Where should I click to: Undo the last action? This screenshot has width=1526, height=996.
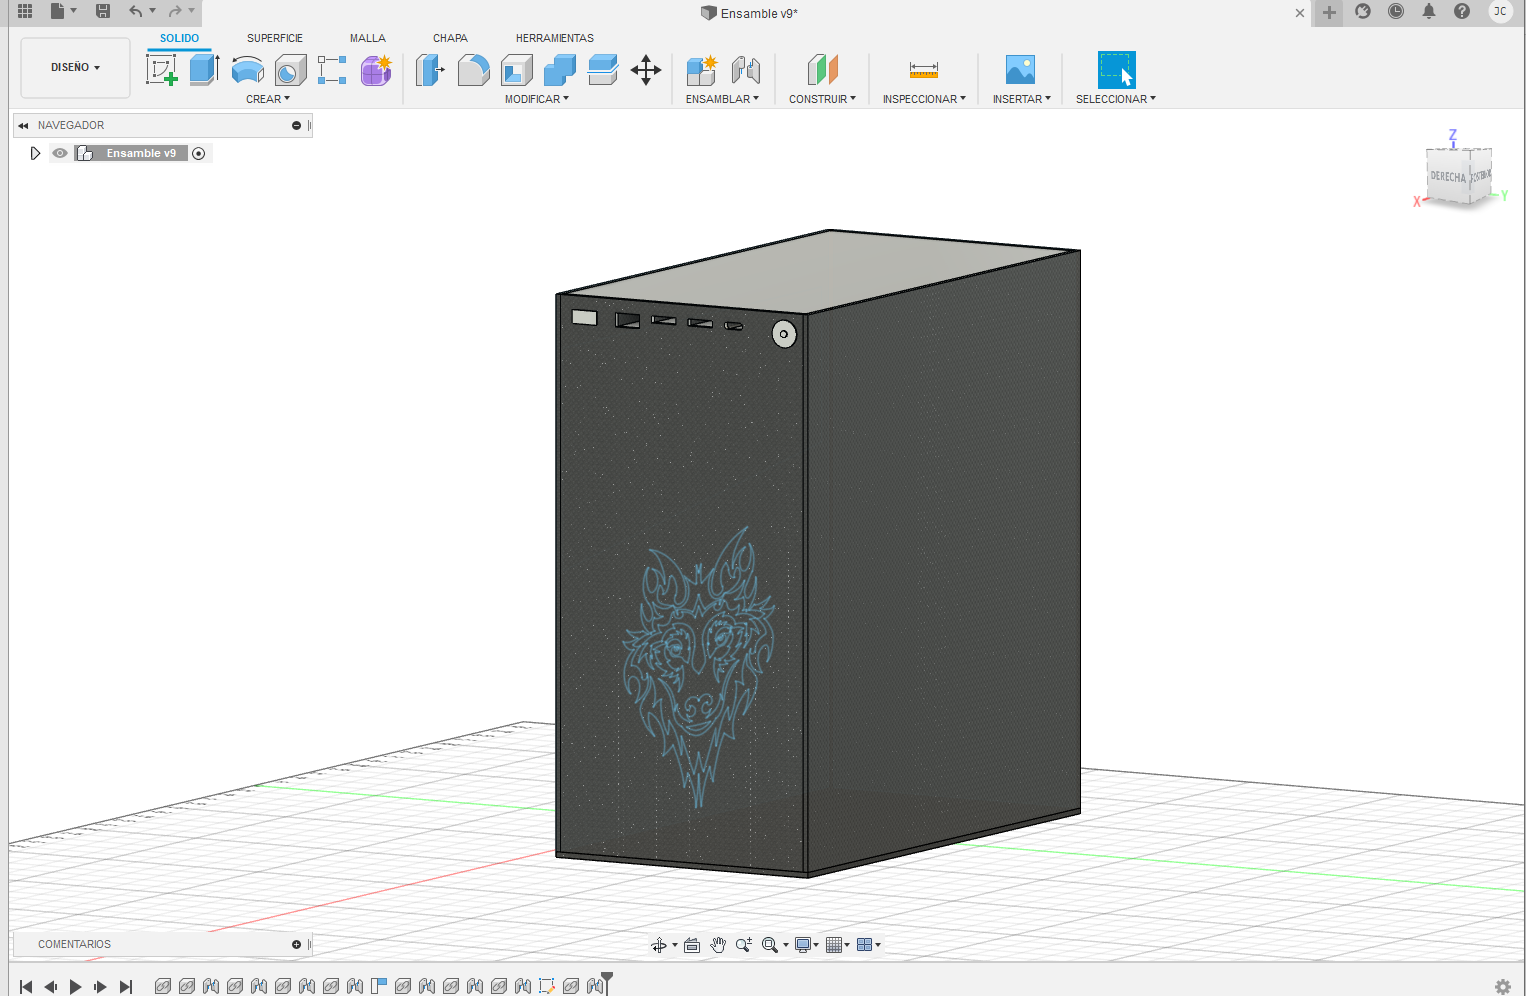[x=135, y=11]
